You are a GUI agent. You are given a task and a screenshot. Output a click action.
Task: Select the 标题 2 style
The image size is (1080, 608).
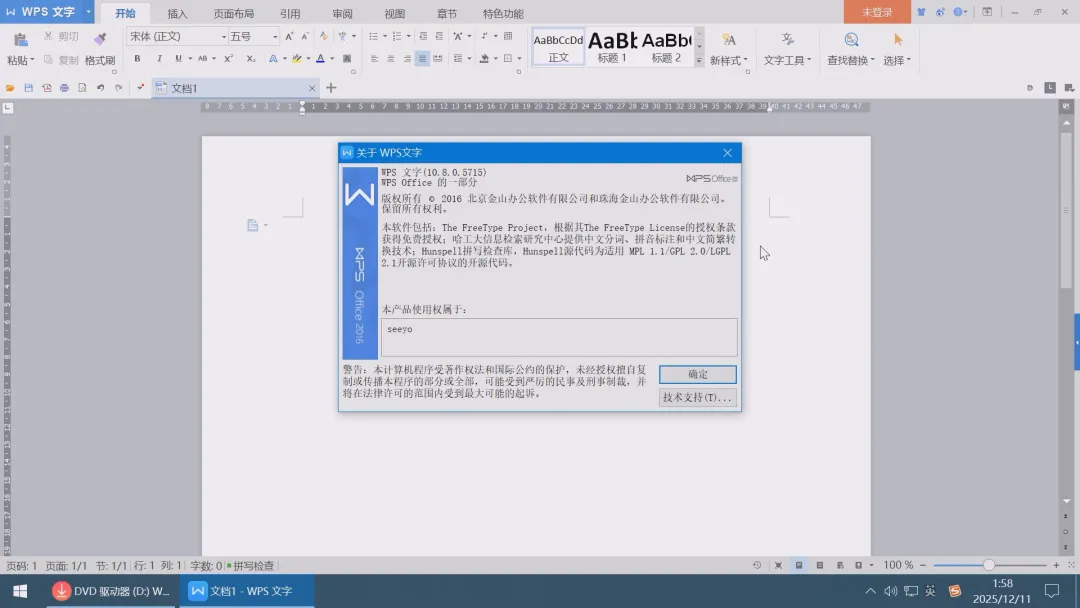[x=666, y=48]
